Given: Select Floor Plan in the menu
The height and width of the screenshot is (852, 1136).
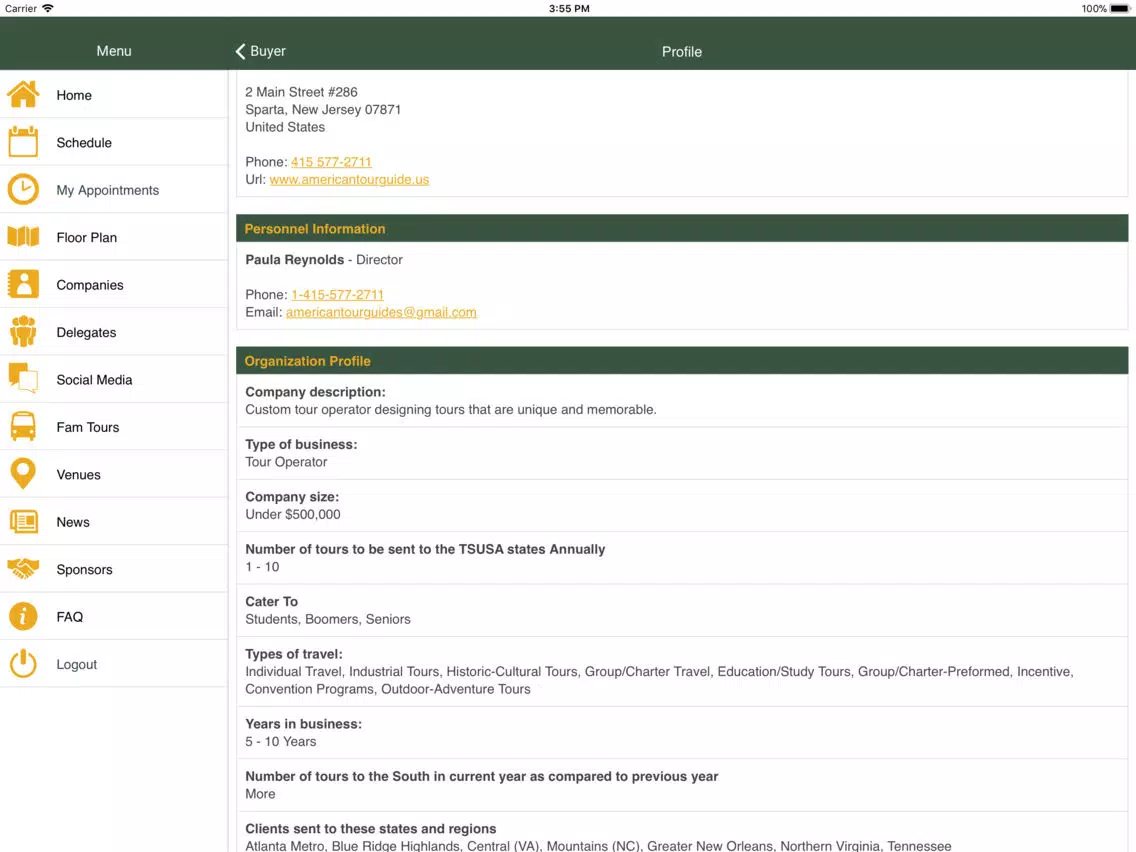Looking at the screenshot, I should [x=114, y=237].
